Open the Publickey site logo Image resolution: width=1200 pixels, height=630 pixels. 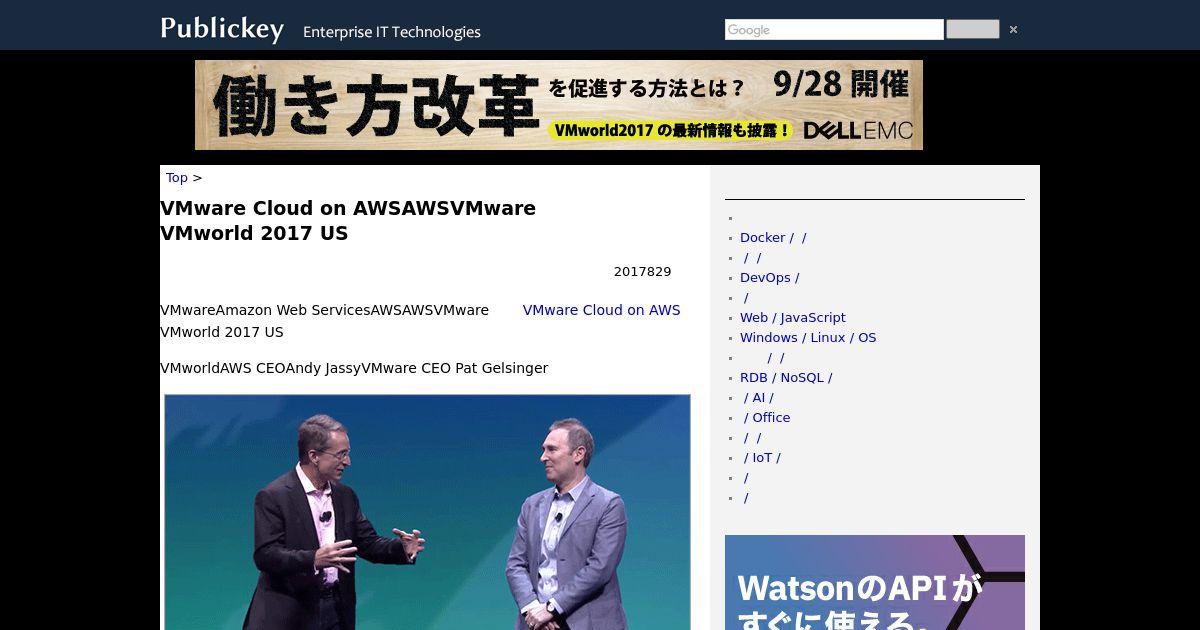pyautogui.click(x=222, y=29)
